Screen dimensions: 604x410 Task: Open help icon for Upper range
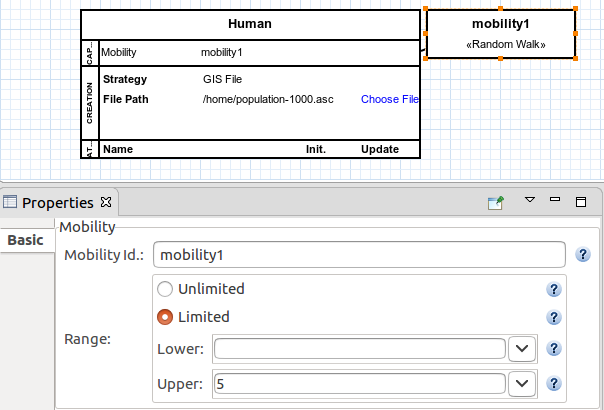point(554,384)
